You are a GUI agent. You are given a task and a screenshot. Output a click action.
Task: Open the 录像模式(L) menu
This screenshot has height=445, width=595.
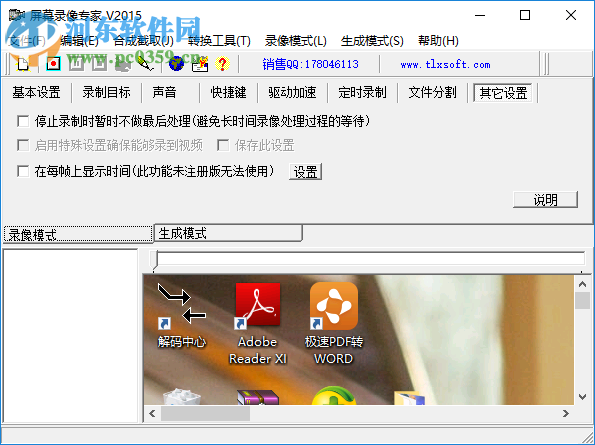[296, 41]
